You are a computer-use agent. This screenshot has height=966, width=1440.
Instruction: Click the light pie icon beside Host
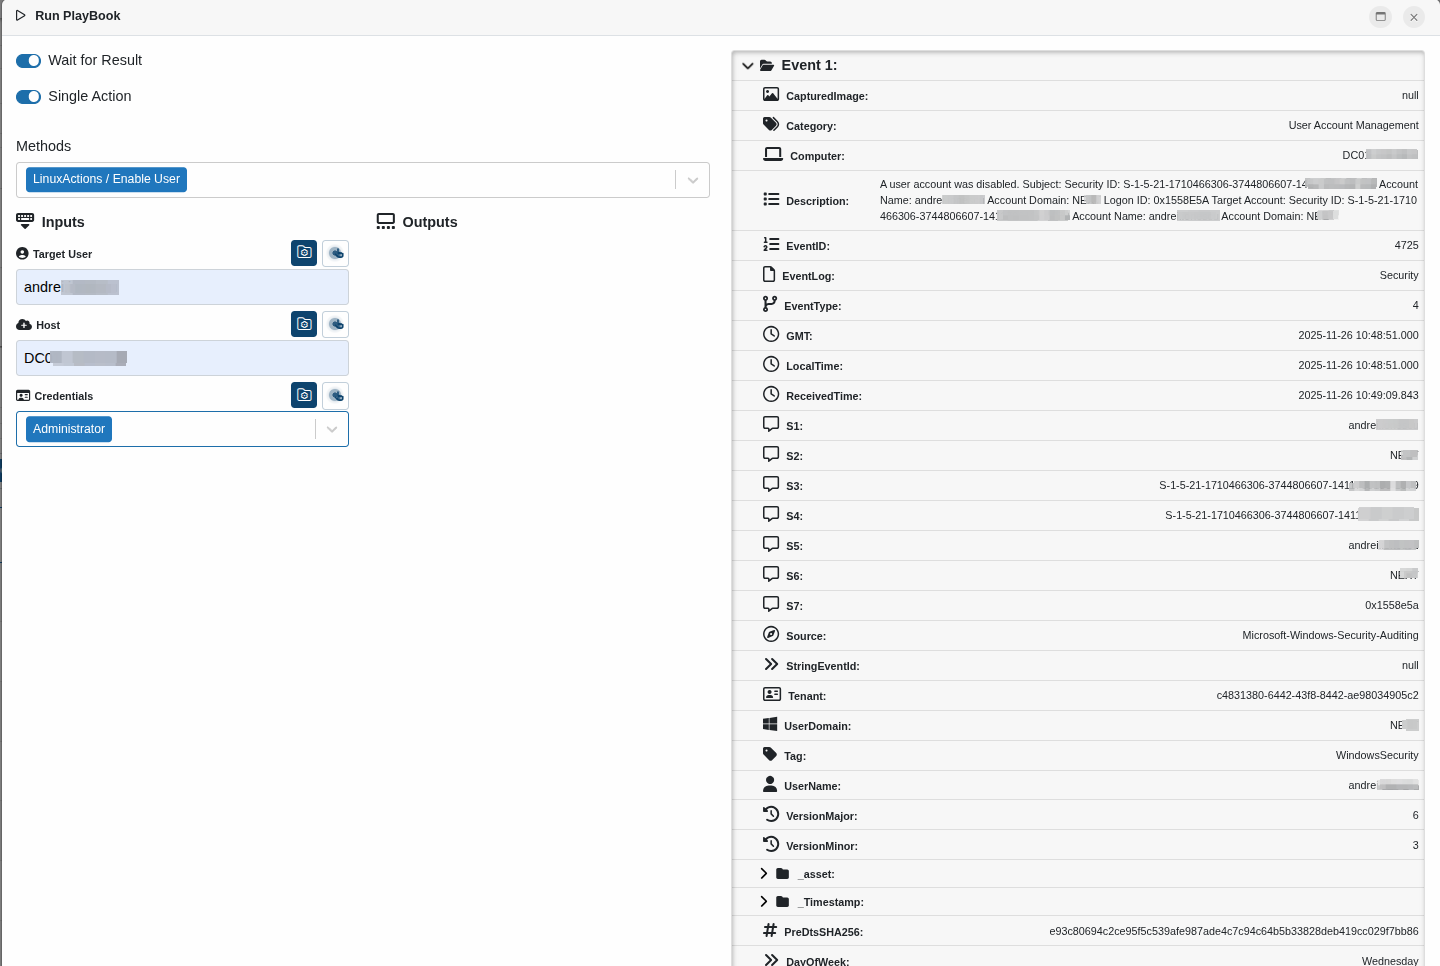(336, 324)
